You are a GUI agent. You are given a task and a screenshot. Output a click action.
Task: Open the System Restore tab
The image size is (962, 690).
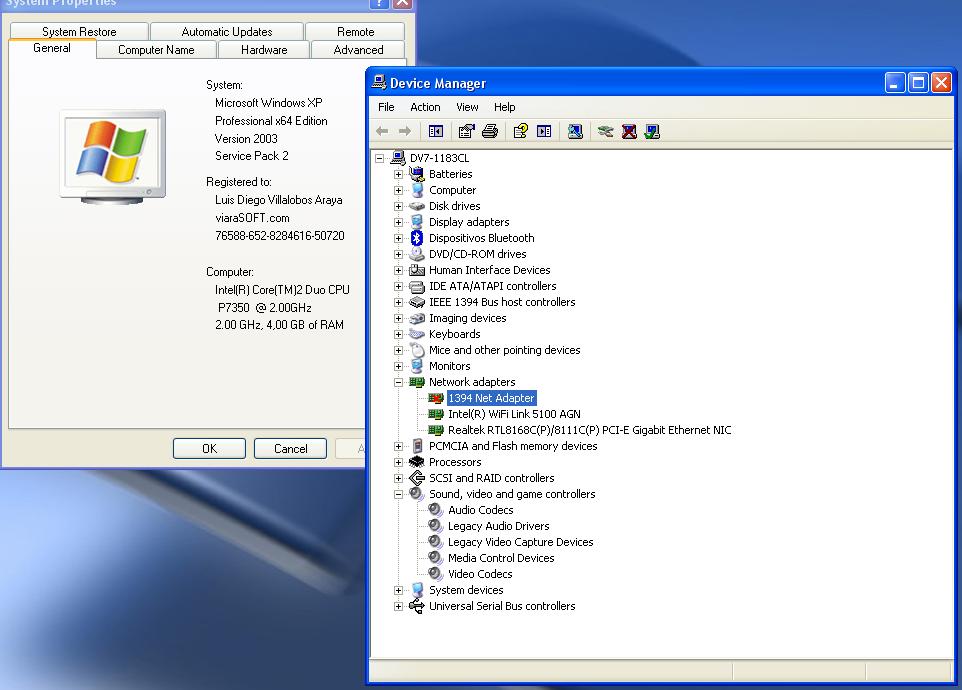click(79, 31)
